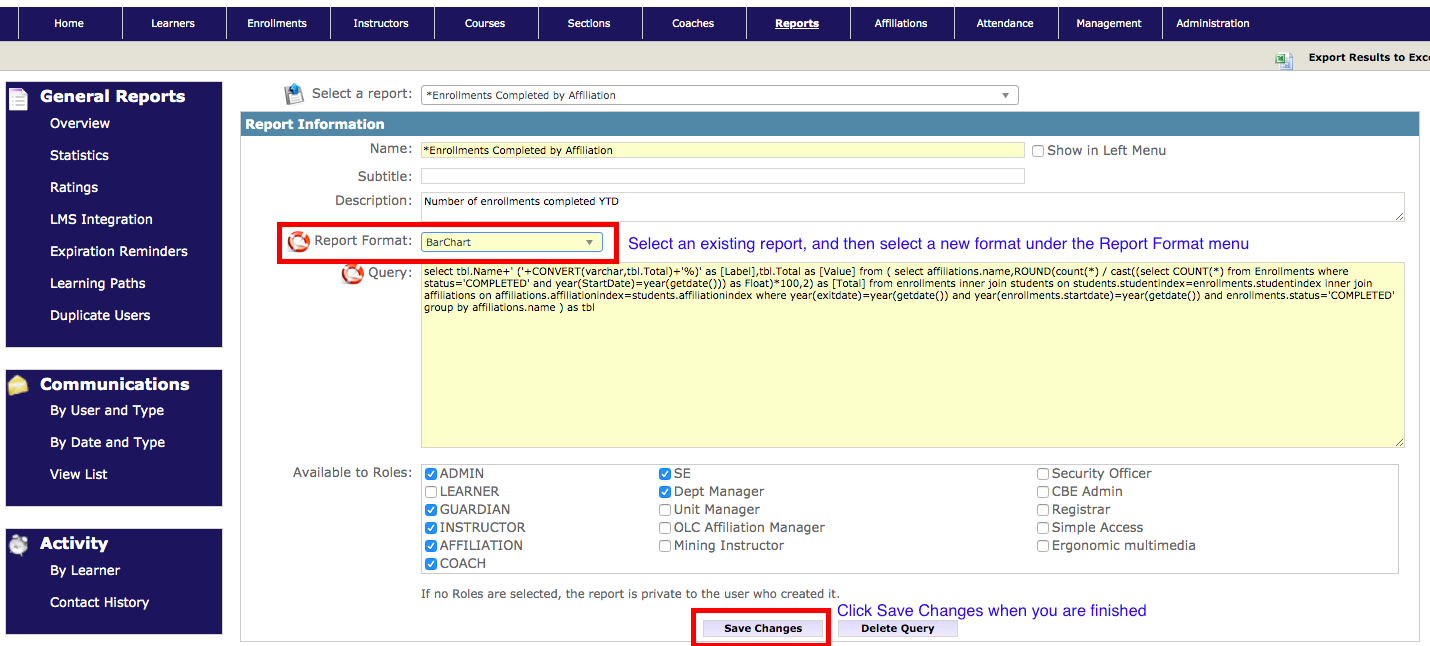Open the LMS Integration report link
Image resolution: width=1430 pixels, height=646 pixels.
tap(101, 220)
